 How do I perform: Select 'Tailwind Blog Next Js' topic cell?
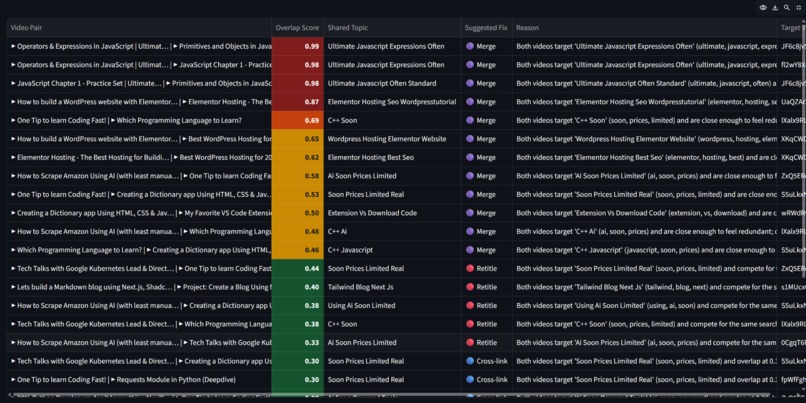tap(392, 287)
